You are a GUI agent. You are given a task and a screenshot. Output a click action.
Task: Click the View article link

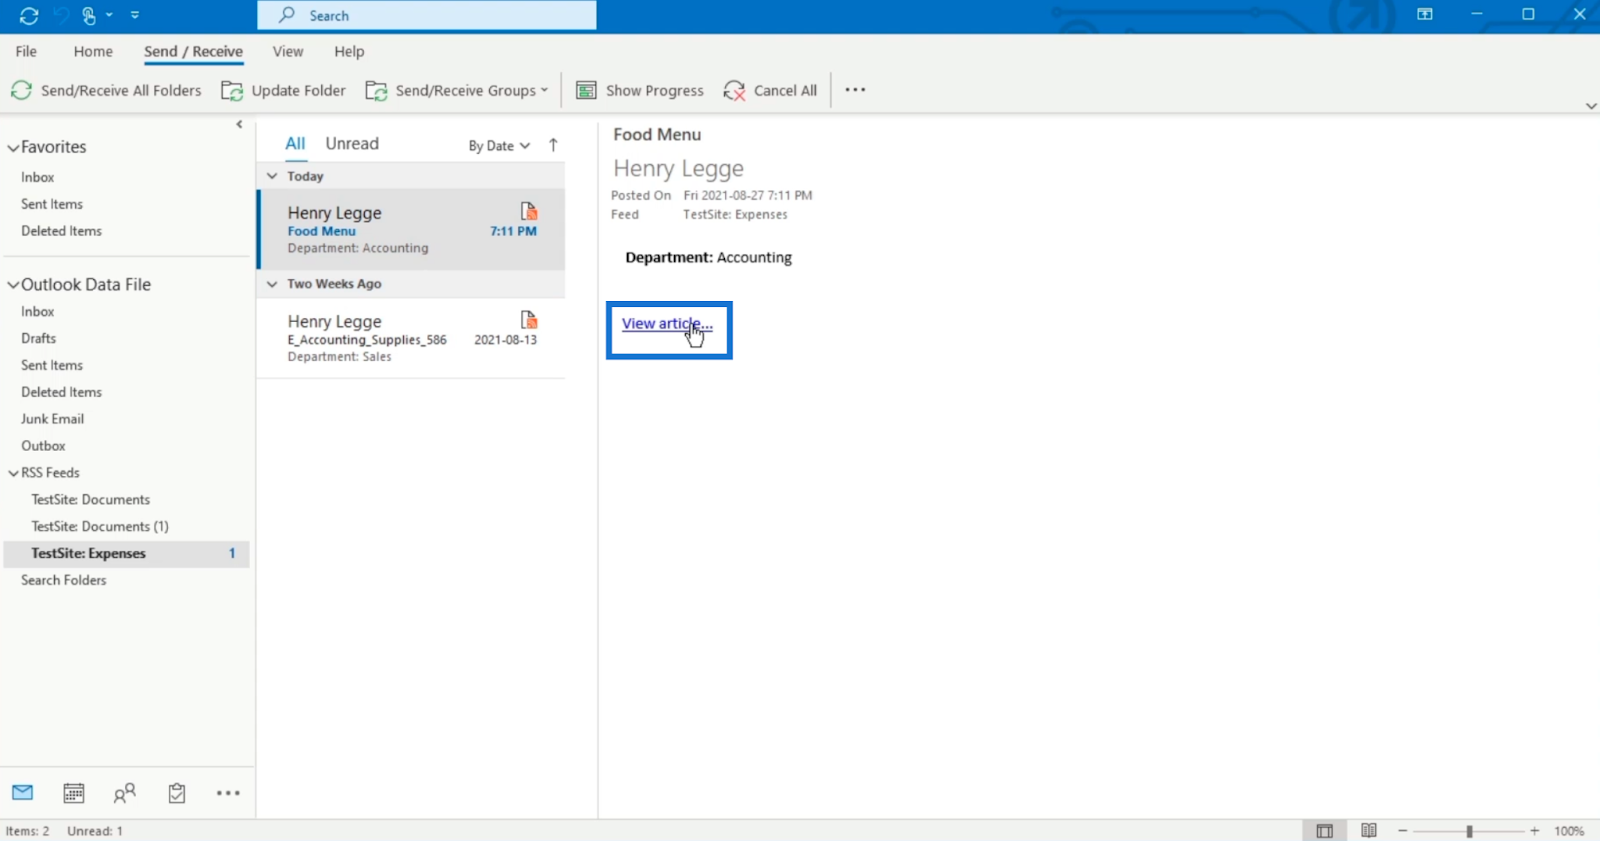pyautogui.click(x=667, y=323)
